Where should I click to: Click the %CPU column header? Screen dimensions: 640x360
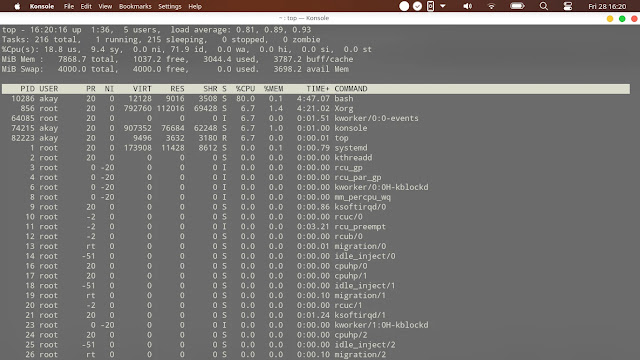[x=245, y=89]
